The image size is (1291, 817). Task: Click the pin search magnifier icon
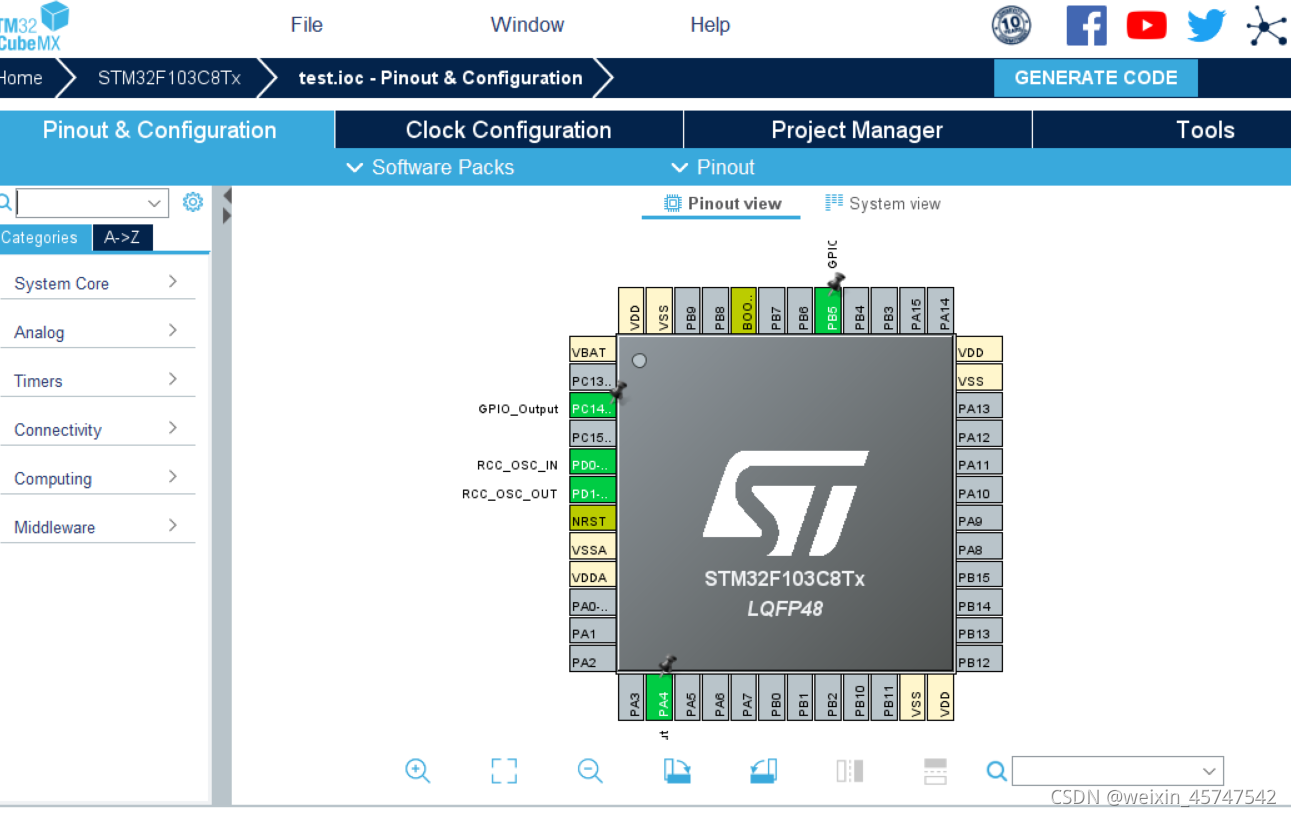tap(996, 771)
